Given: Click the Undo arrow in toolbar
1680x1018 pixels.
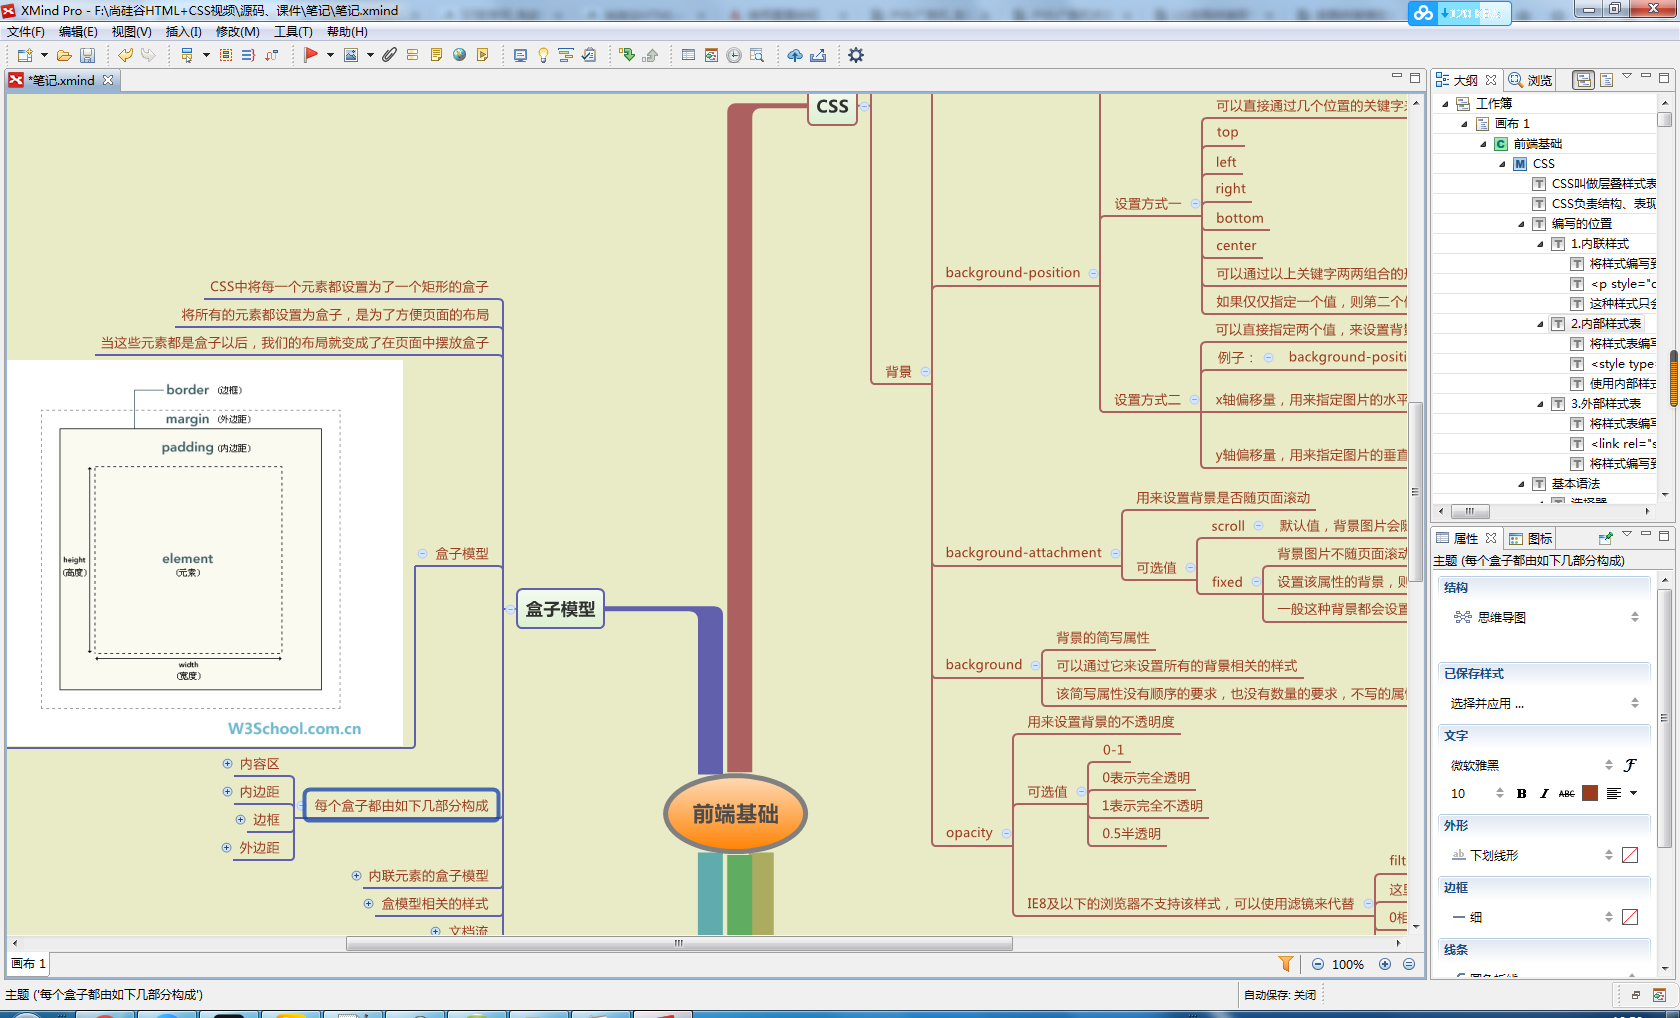Looking at the screenshot, I should pyautogui.click(x=126, y=55).
